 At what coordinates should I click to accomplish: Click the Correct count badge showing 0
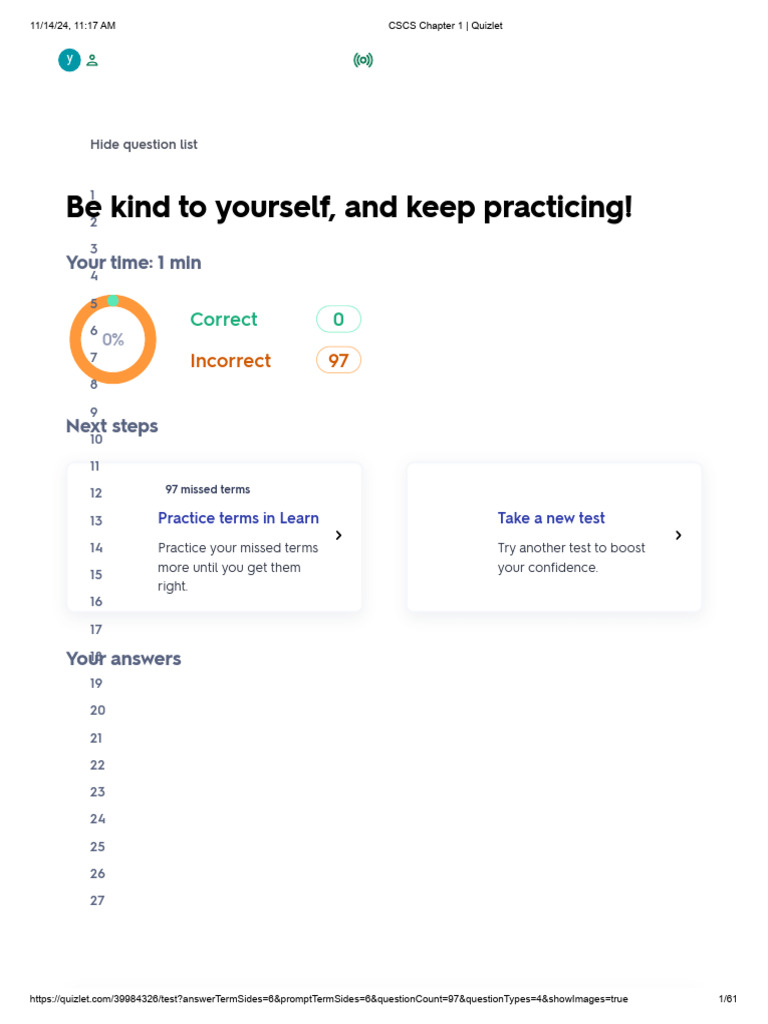pyautogui.click(x=338, y=320)
